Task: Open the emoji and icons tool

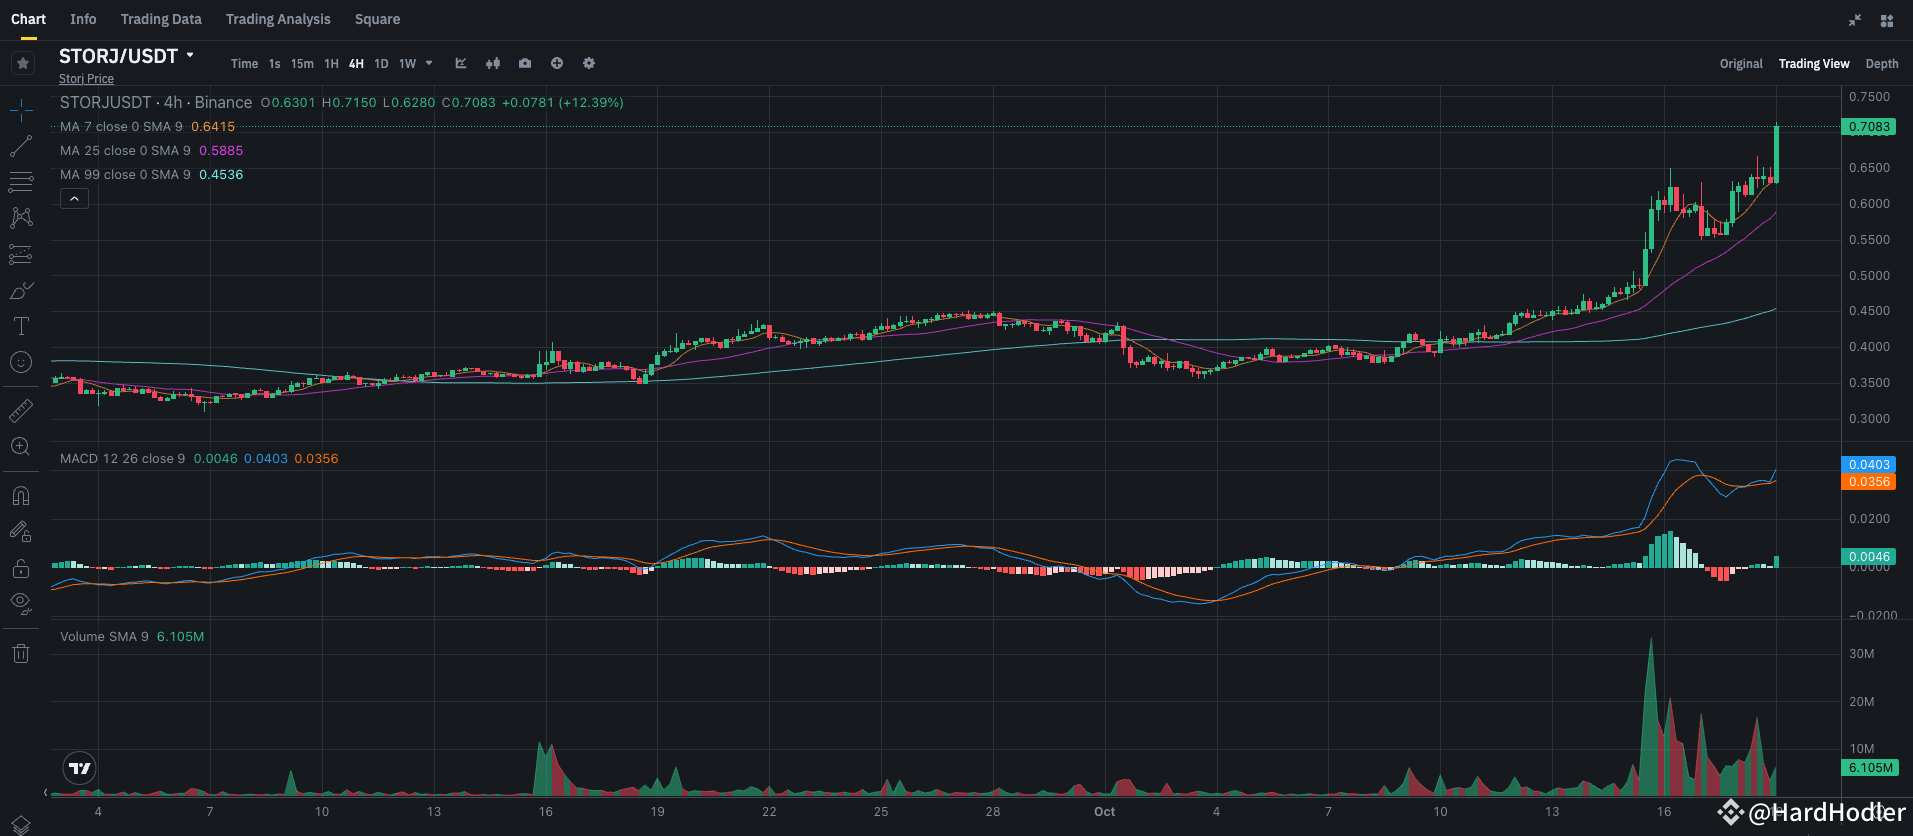Action: (21, 362)
